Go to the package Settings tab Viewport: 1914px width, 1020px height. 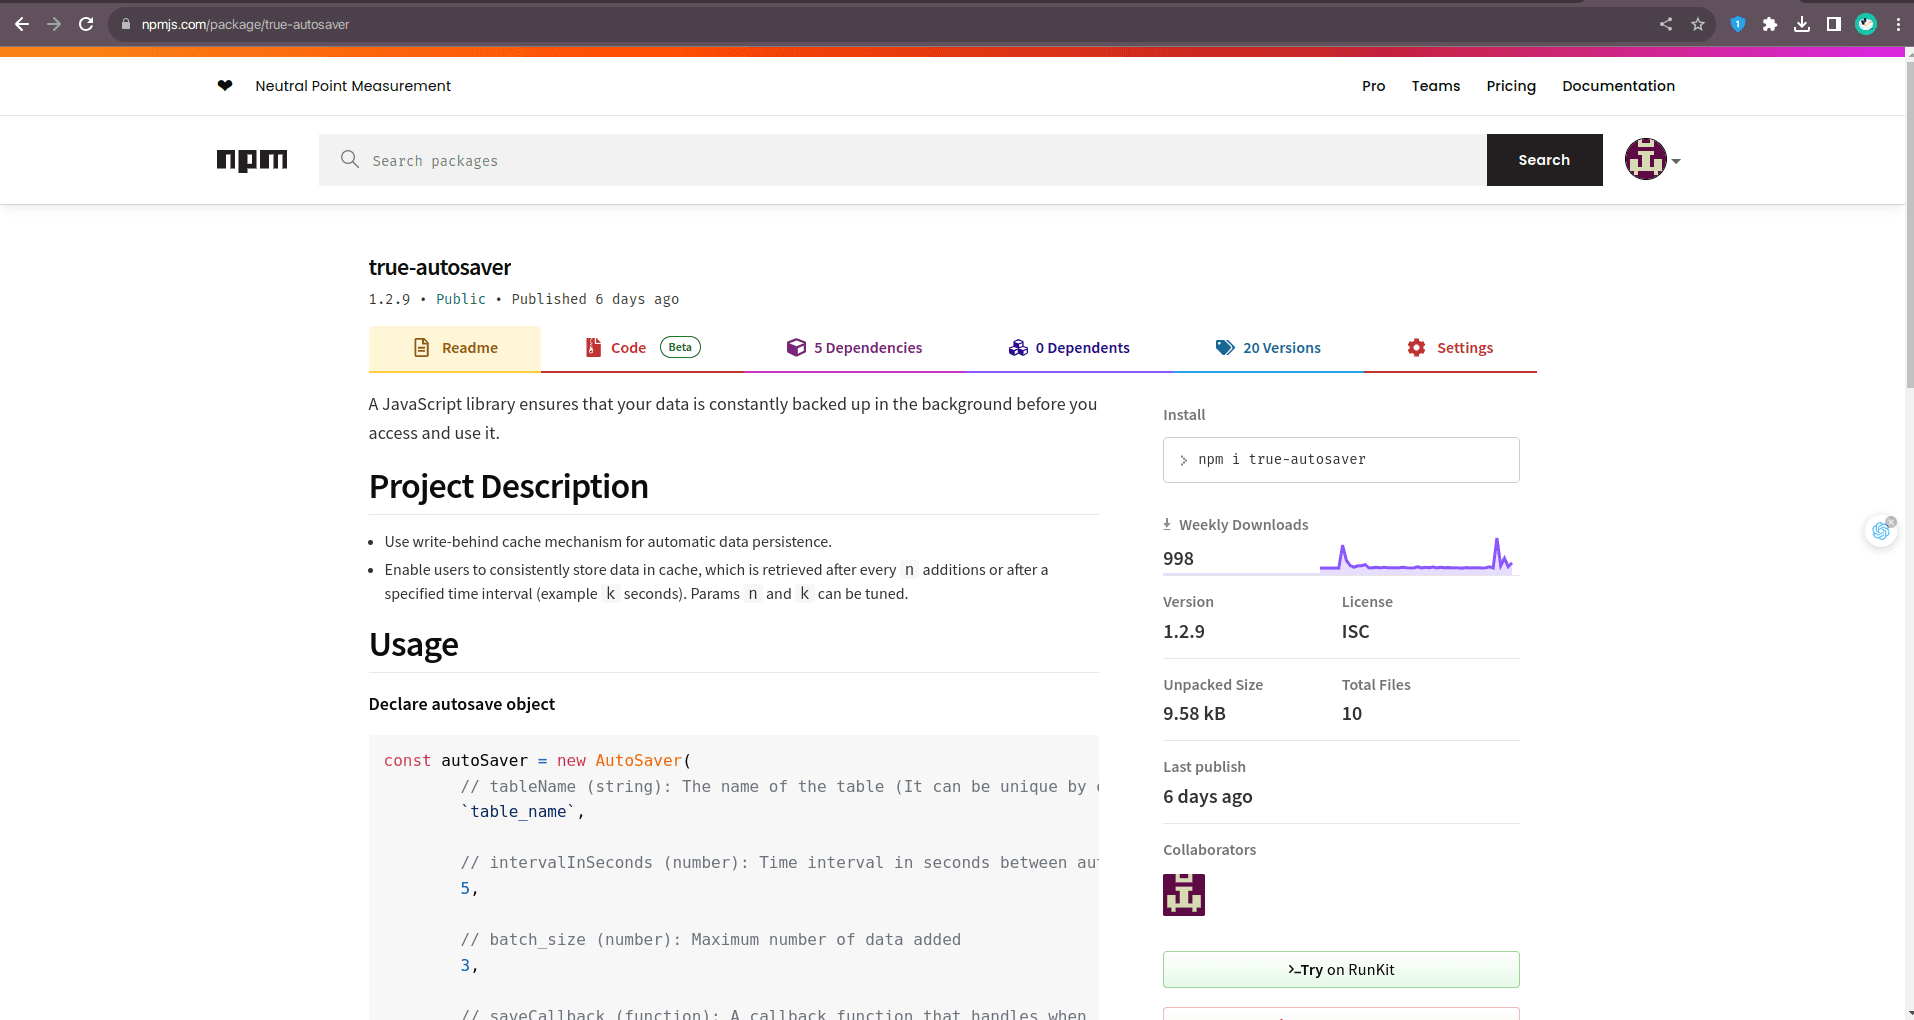[x=1450, y=348]
